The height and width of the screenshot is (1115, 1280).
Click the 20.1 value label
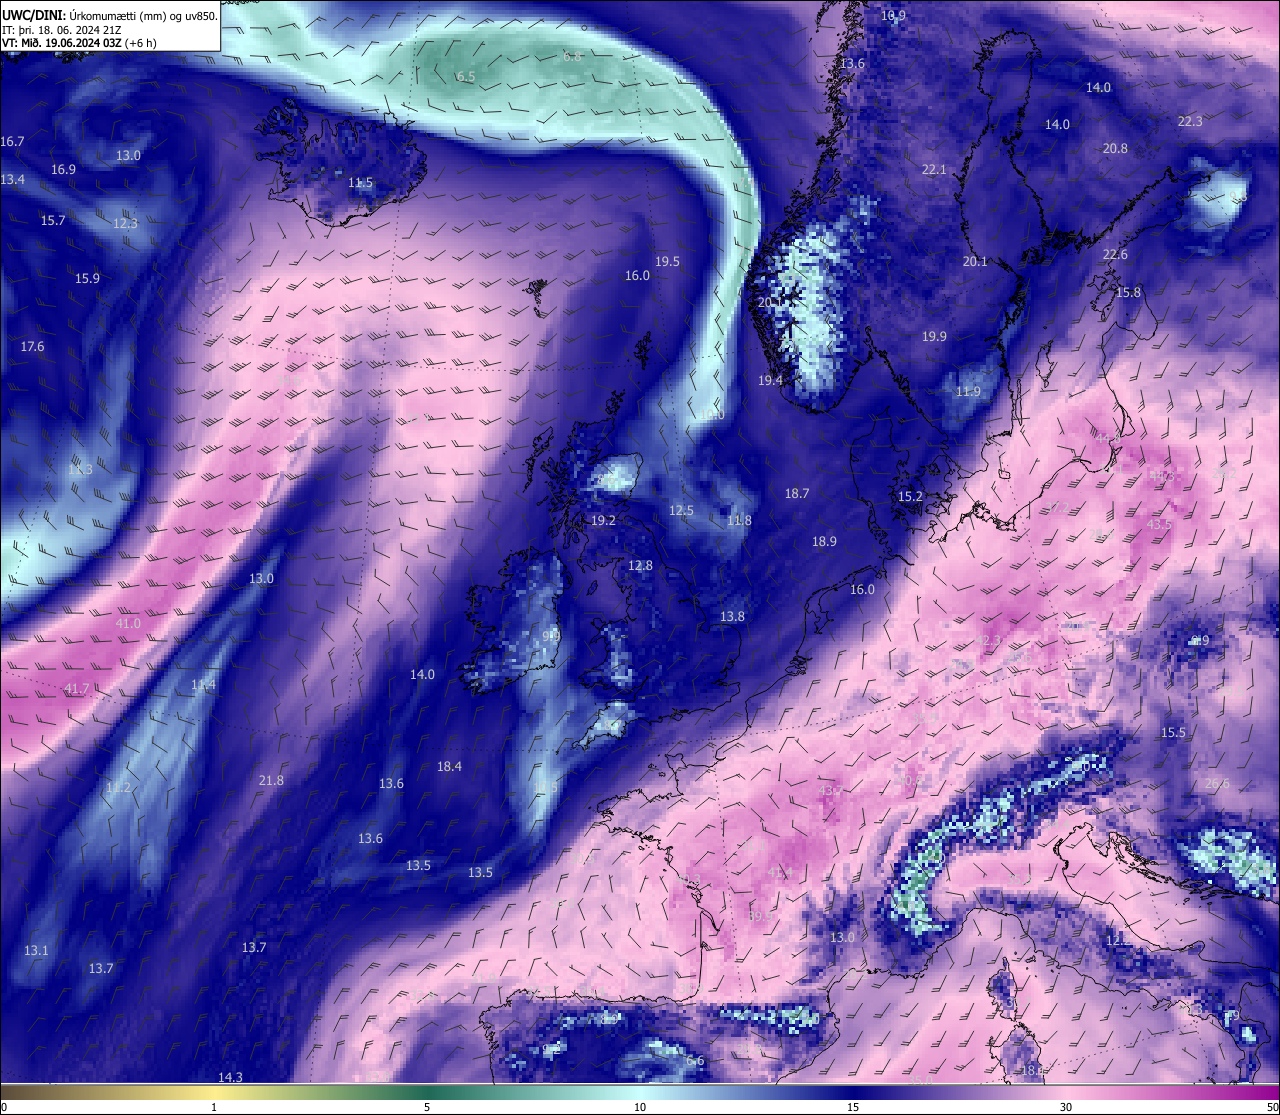point(974,261)
